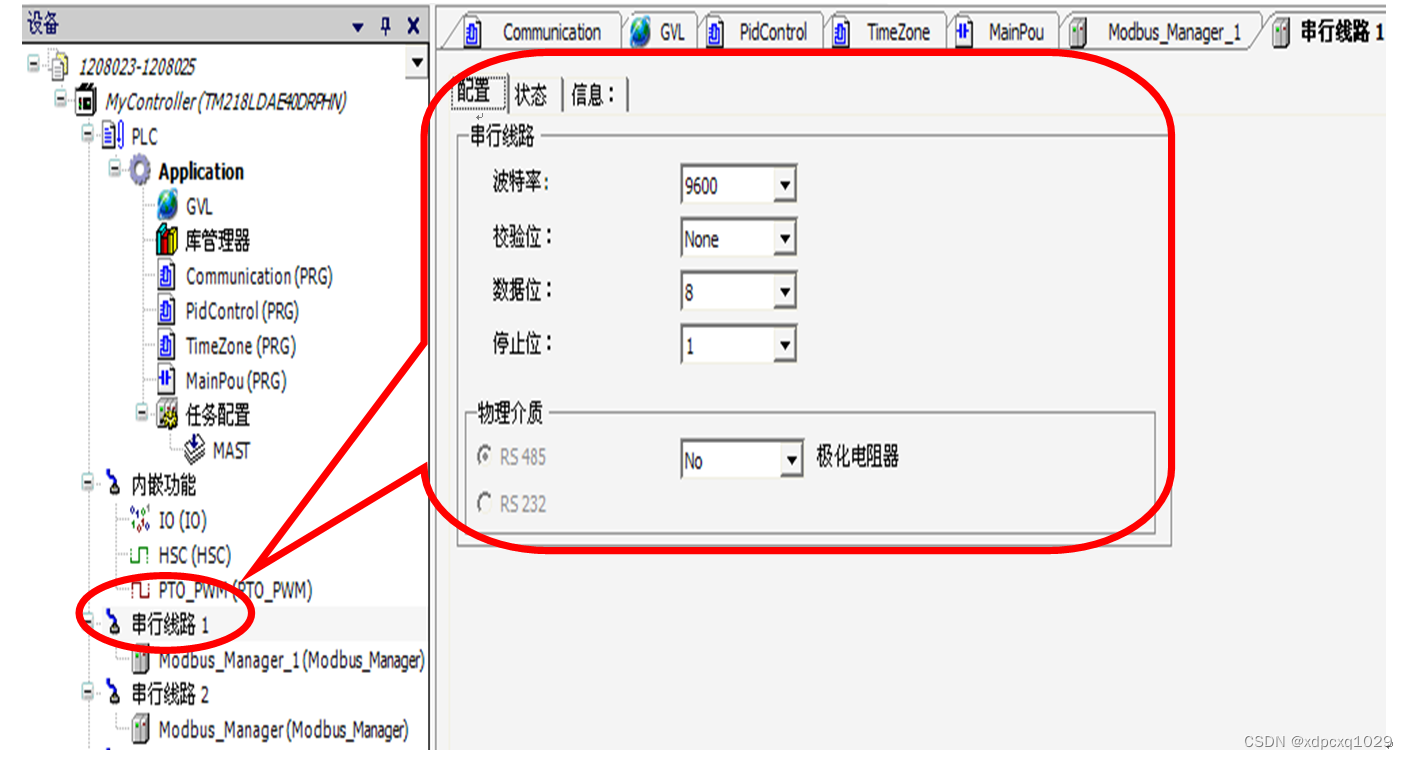Click the TimeZone (PRG) document icon in tree
1407x759 pixels.
(167, 346)
